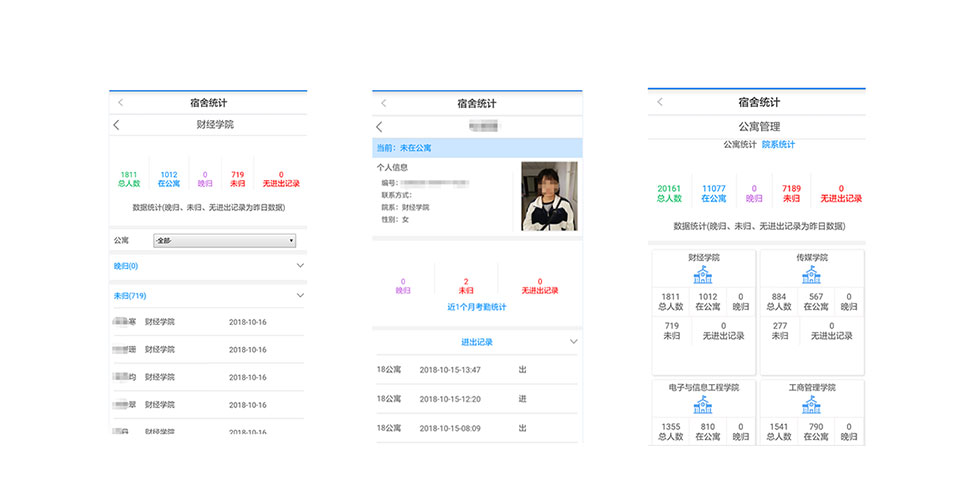Expand the 晚归(0) section chevron
960x501 pixels.
[x=300, y=266]
